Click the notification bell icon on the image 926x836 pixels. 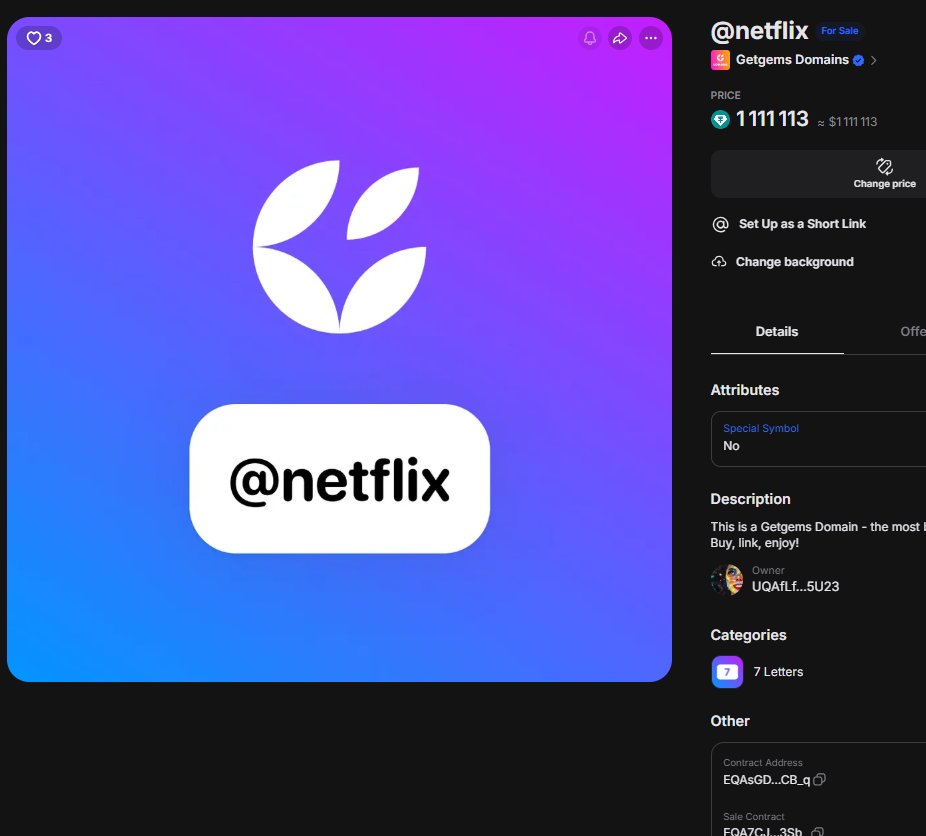pos(589,38)
